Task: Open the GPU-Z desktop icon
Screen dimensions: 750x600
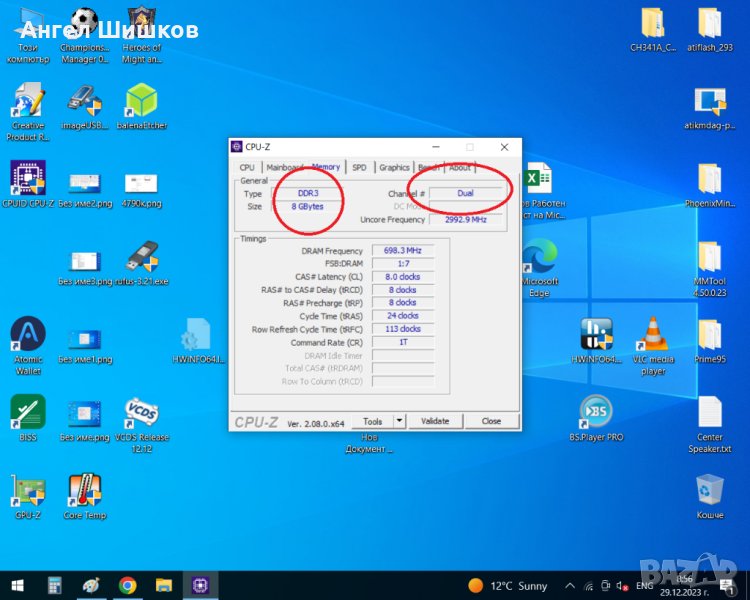Action: coord(27,490)
